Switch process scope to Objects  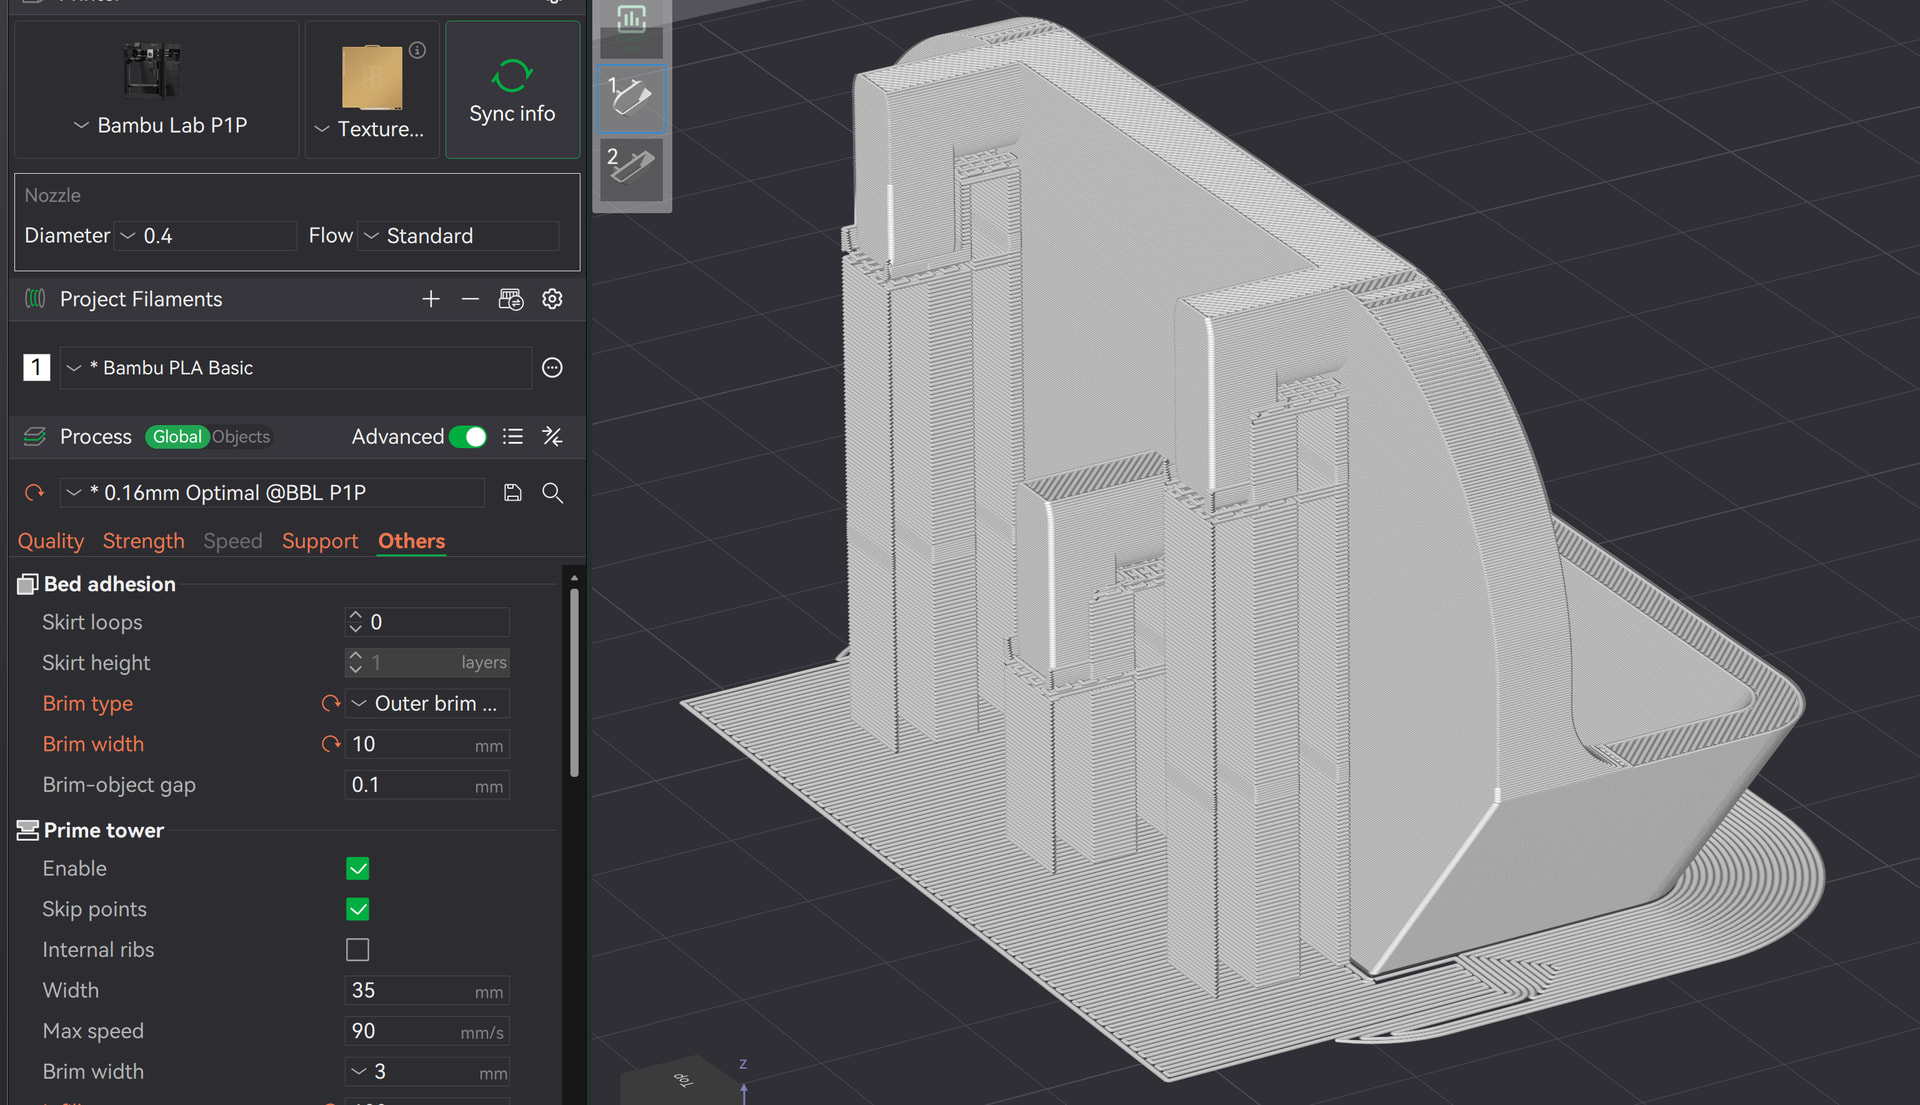[241, 437]
